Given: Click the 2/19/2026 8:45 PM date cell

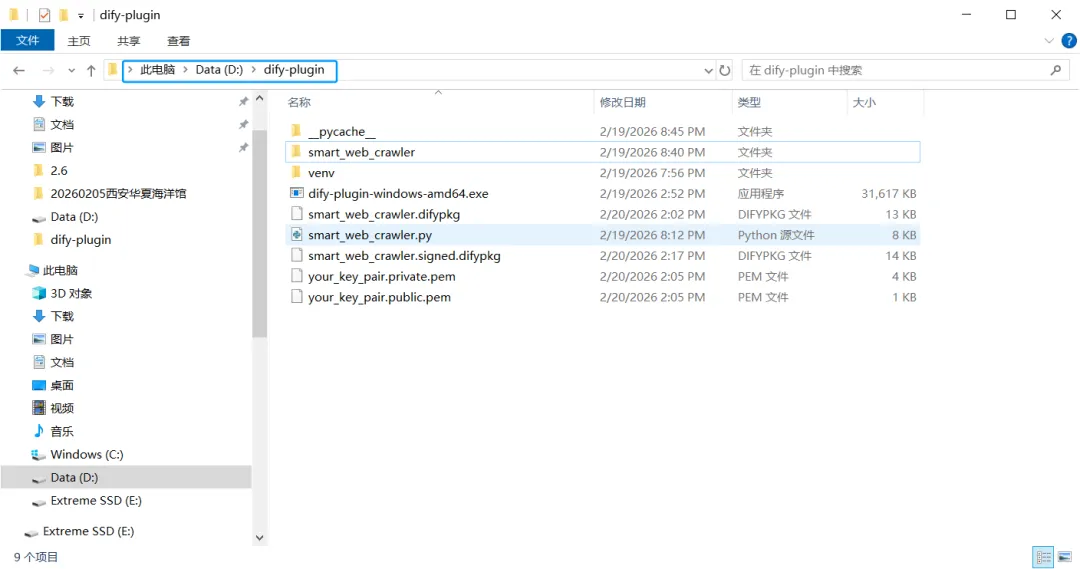Looking at the screenshot, I should pos(652,131).
